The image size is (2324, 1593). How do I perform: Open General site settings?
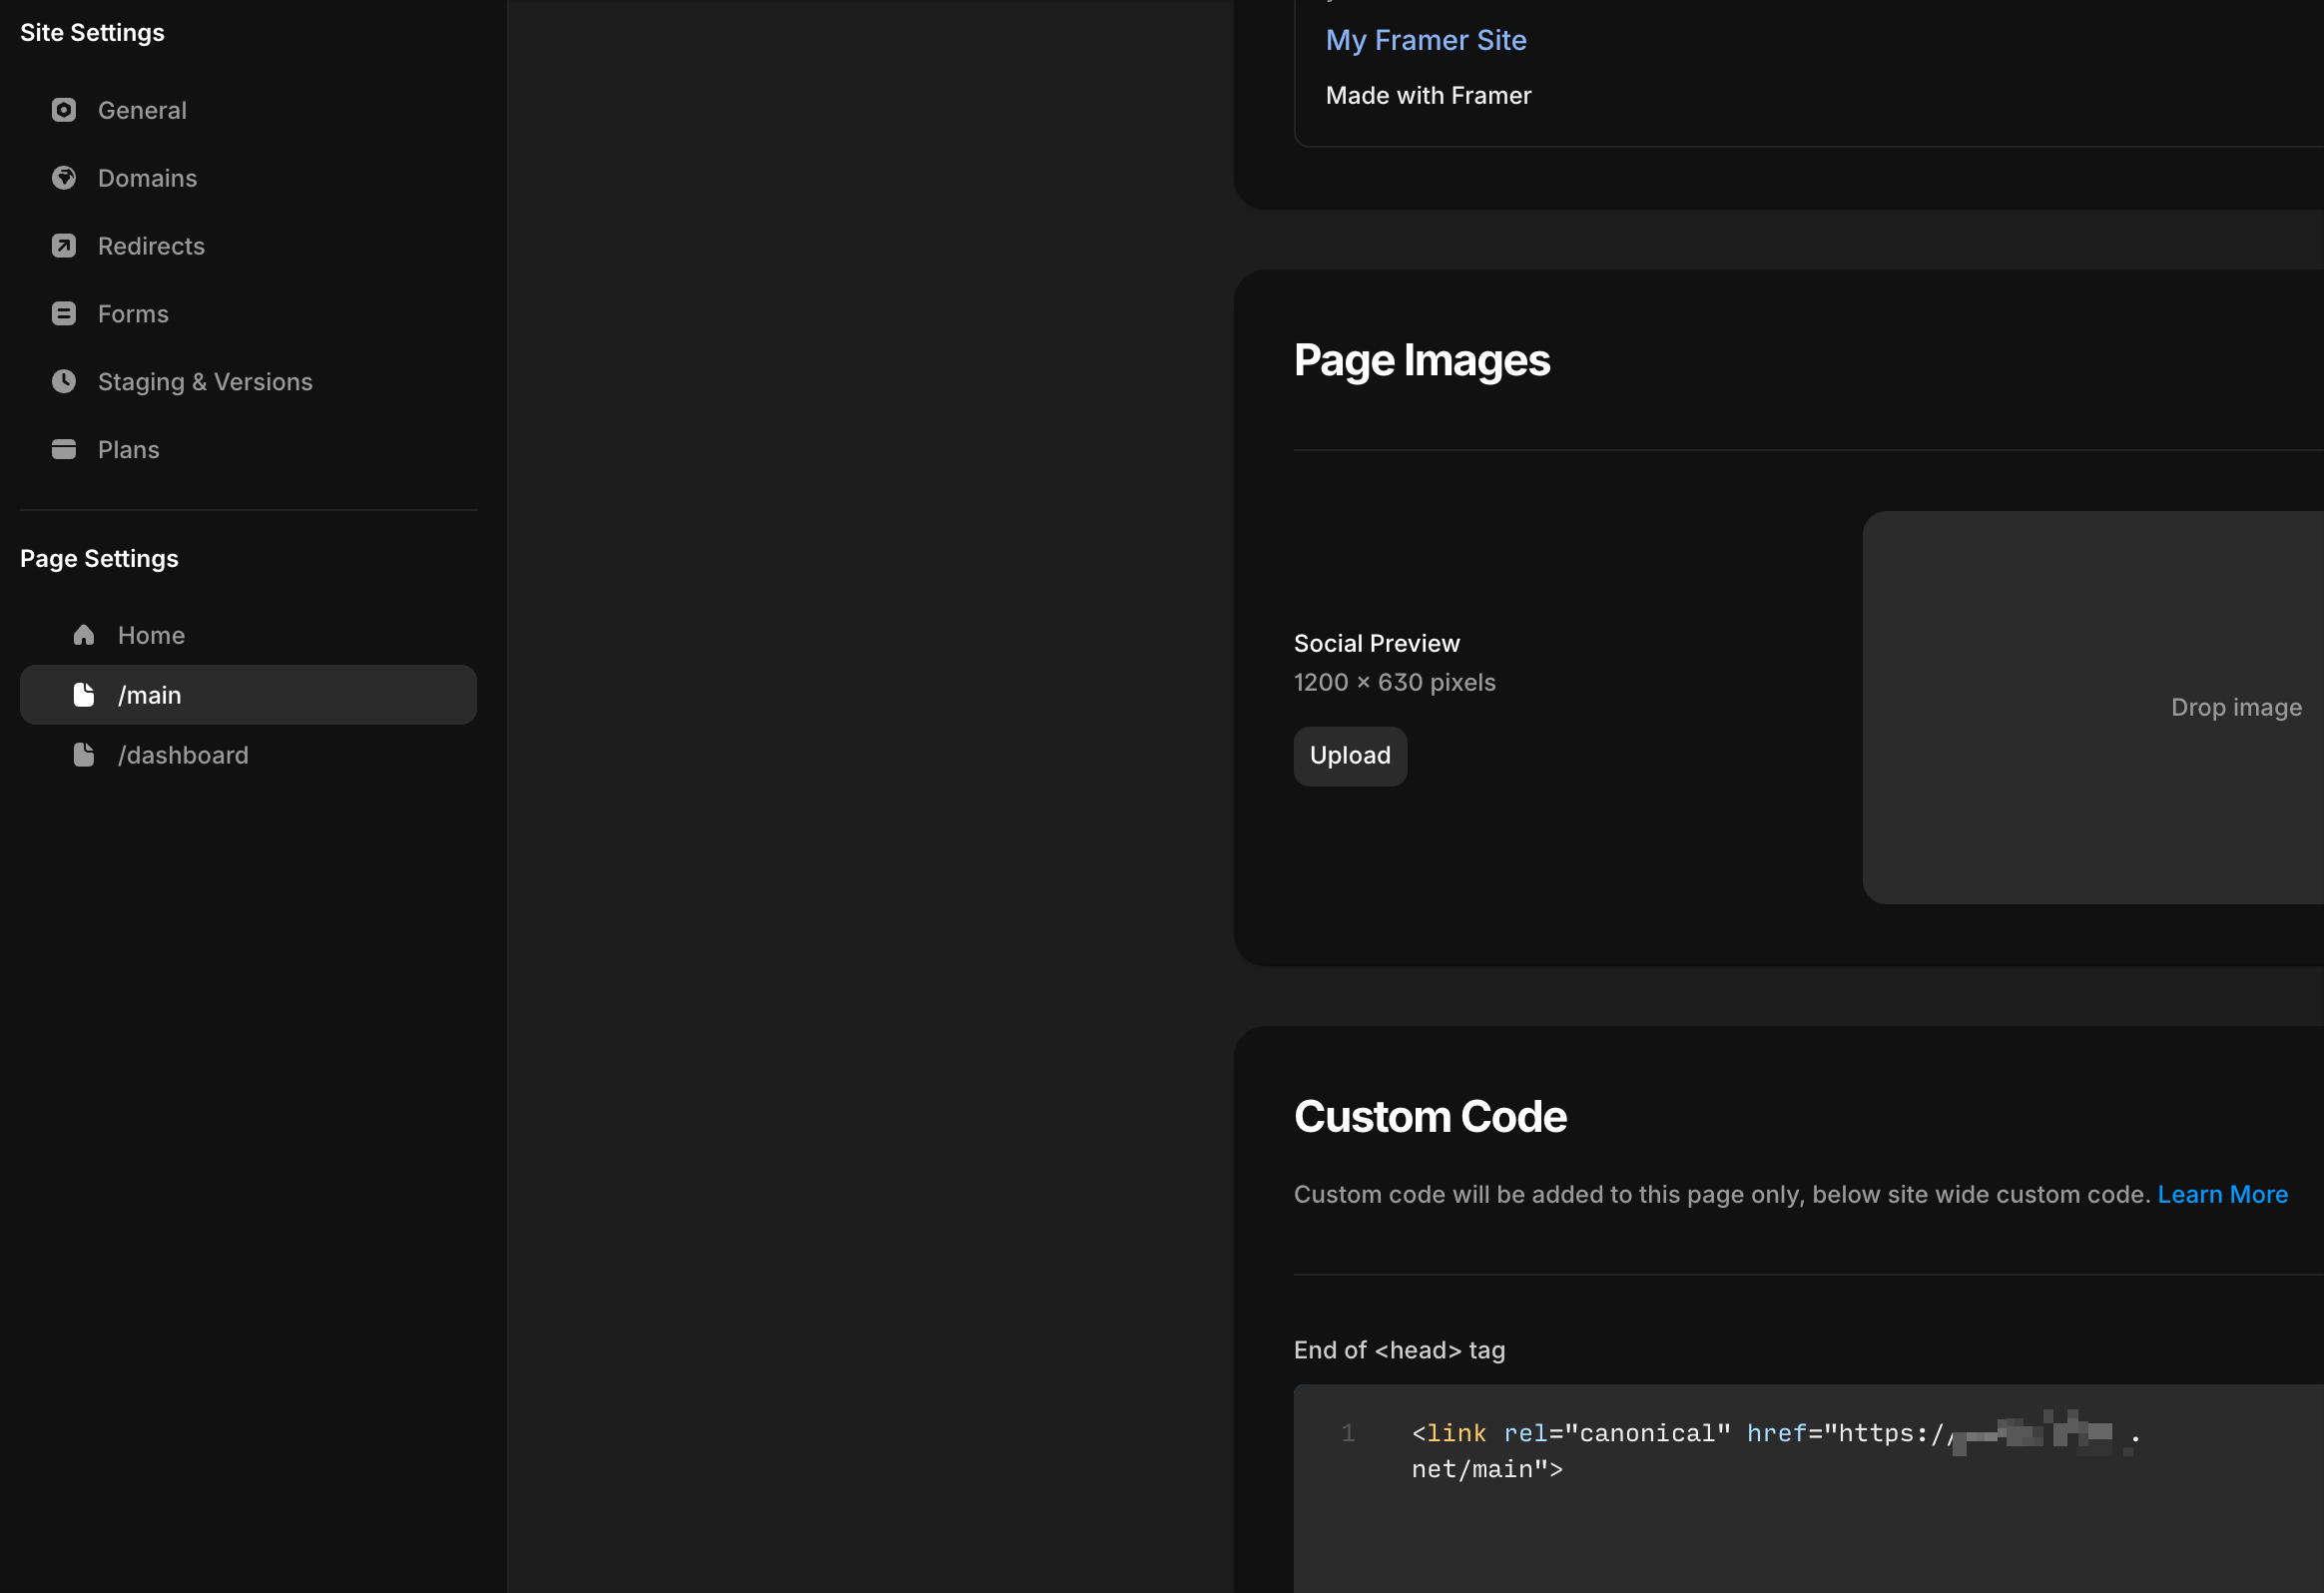point(142,110)
